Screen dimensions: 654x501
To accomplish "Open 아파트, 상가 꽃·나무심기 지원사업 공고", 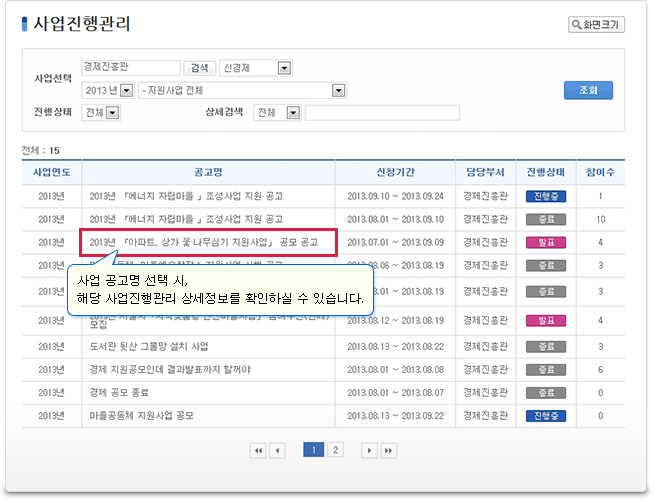I will [x=204, y=242].
